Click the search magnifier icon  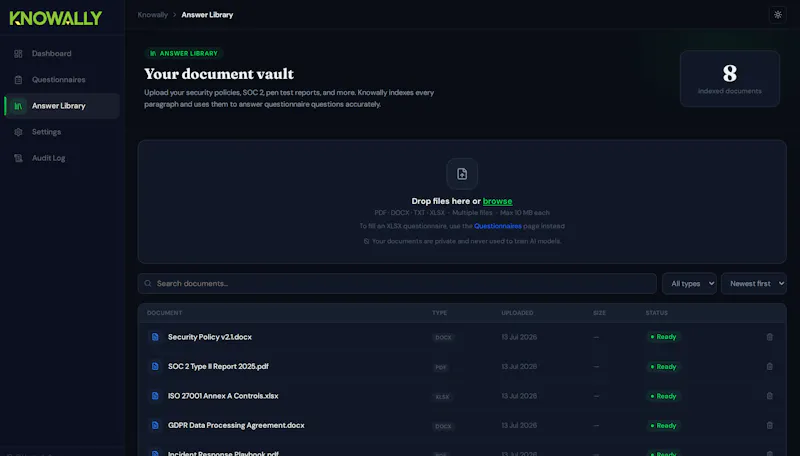[x=148, y=284]
